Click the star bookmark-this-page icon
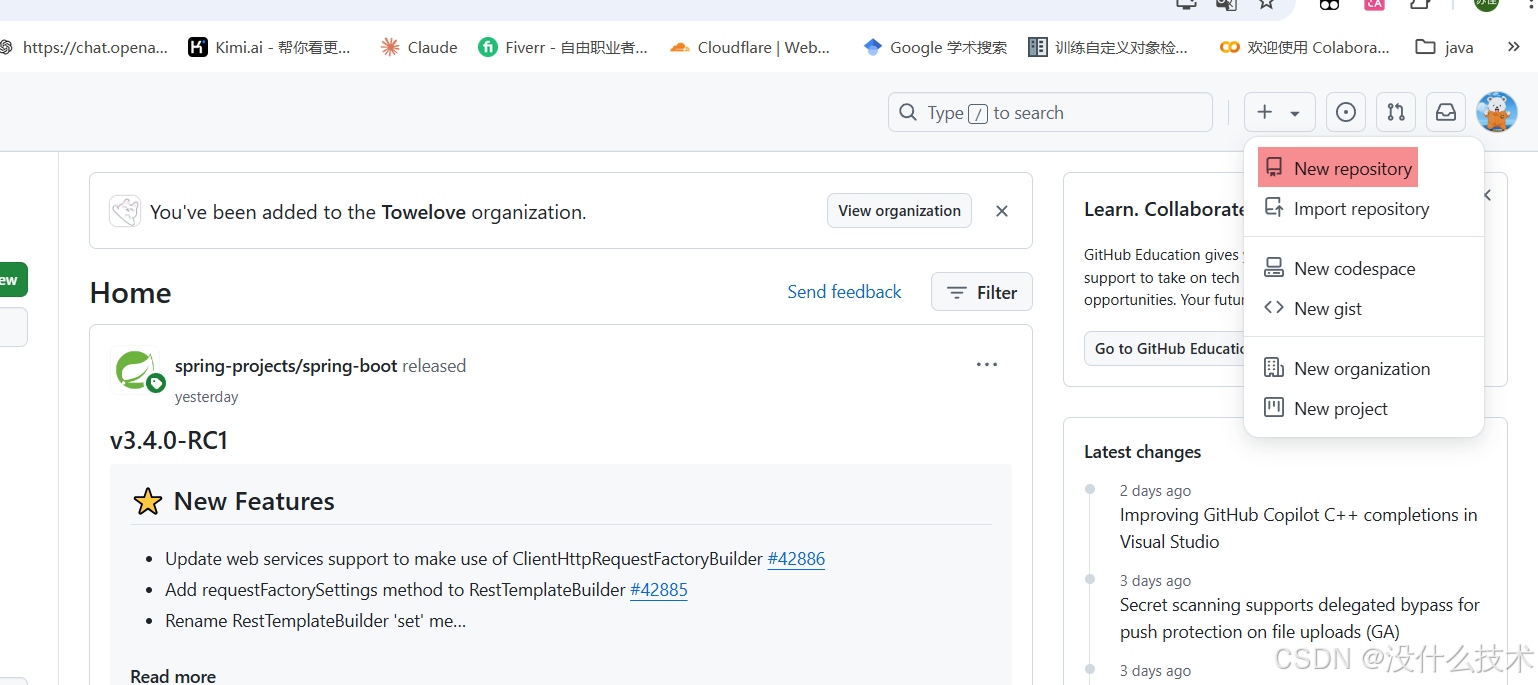This screenshot has width=1538, height=685. (x=1267, y=4)
